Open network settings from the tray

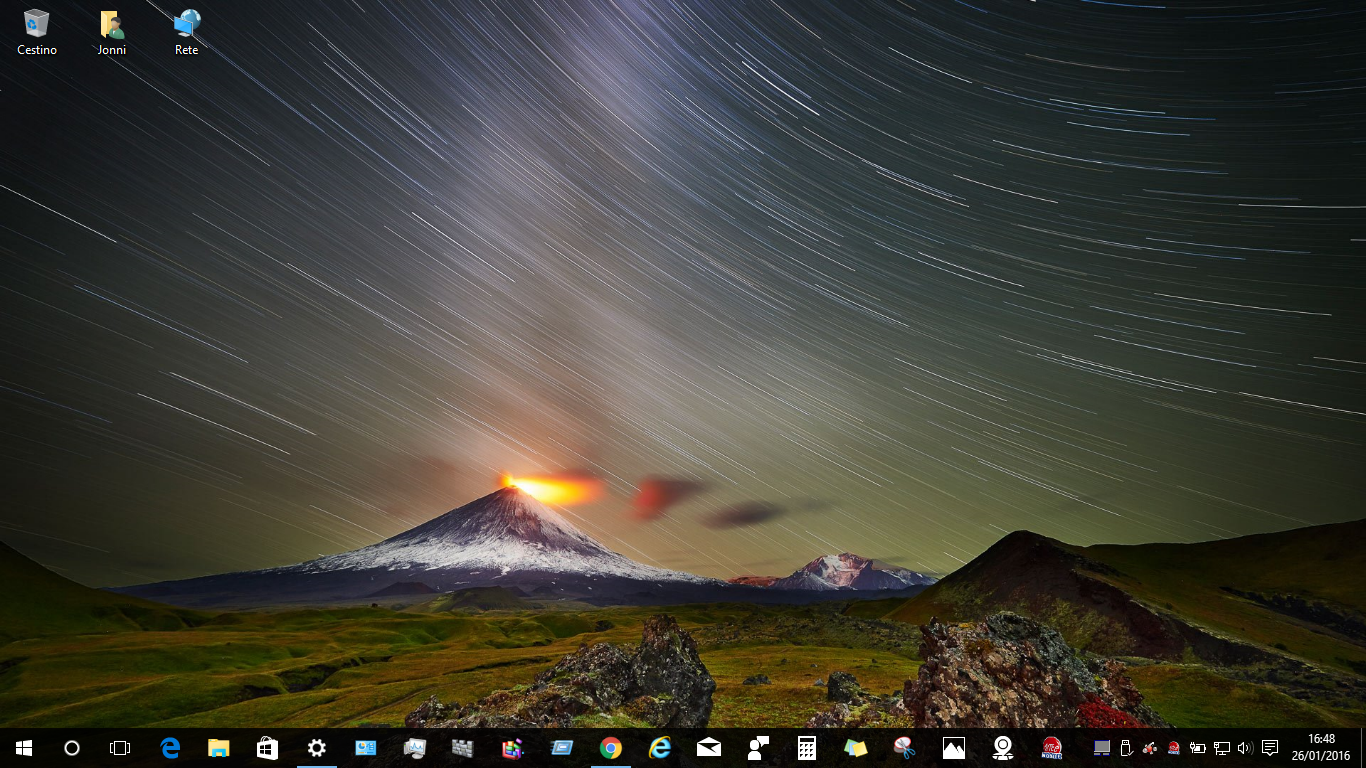click(1222, 747)
